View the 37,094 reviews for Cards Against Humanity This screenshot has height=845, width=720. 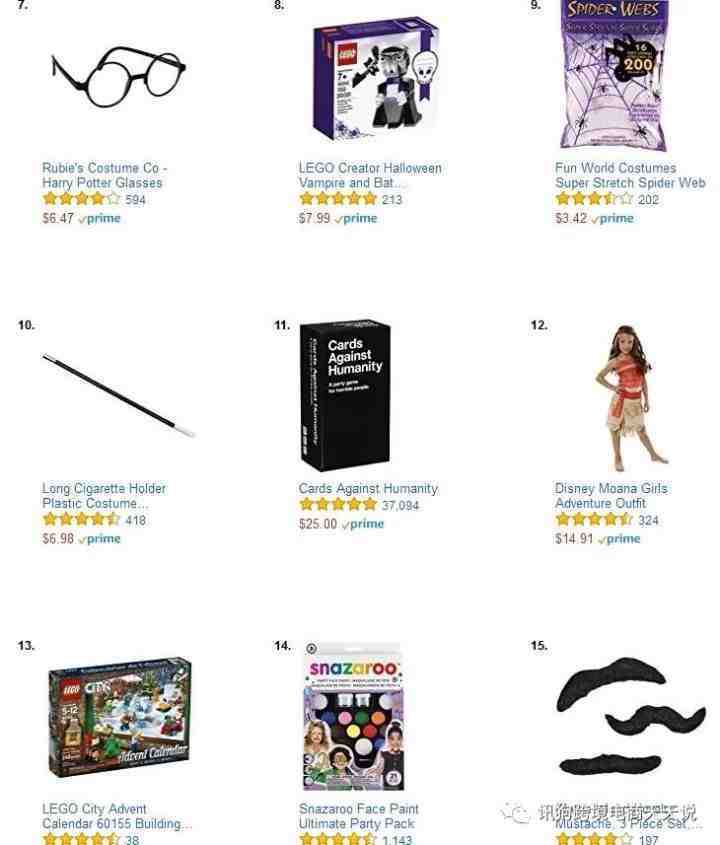pos(400,505)
